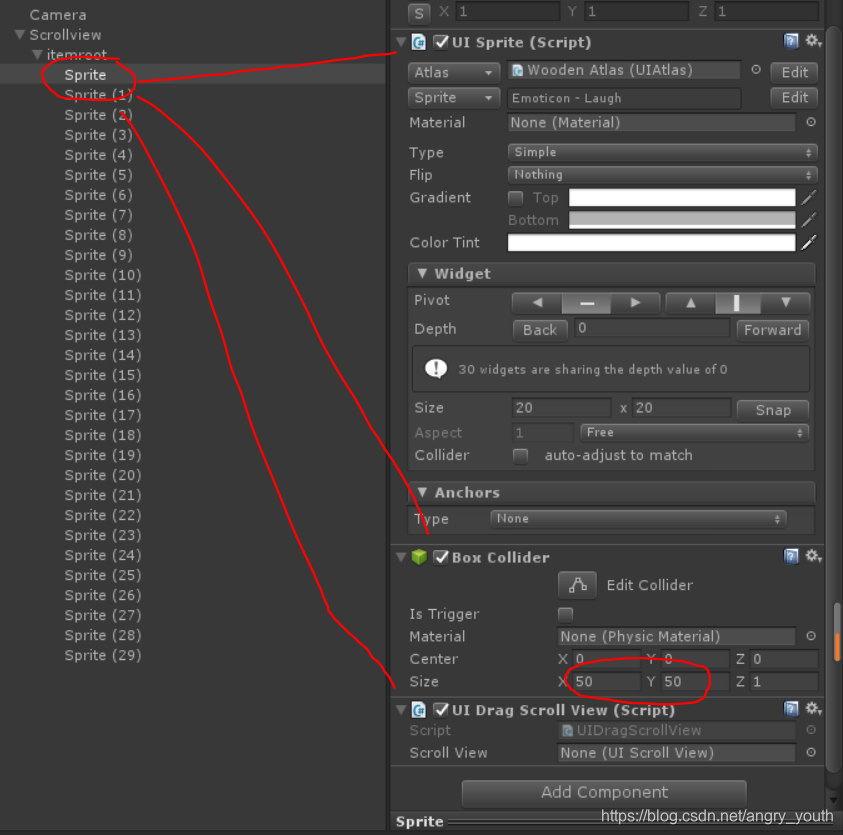Screen dimensions: 843x835
Task: Collapse the UI Sprite component foldout
Action: tap(401, 42)
